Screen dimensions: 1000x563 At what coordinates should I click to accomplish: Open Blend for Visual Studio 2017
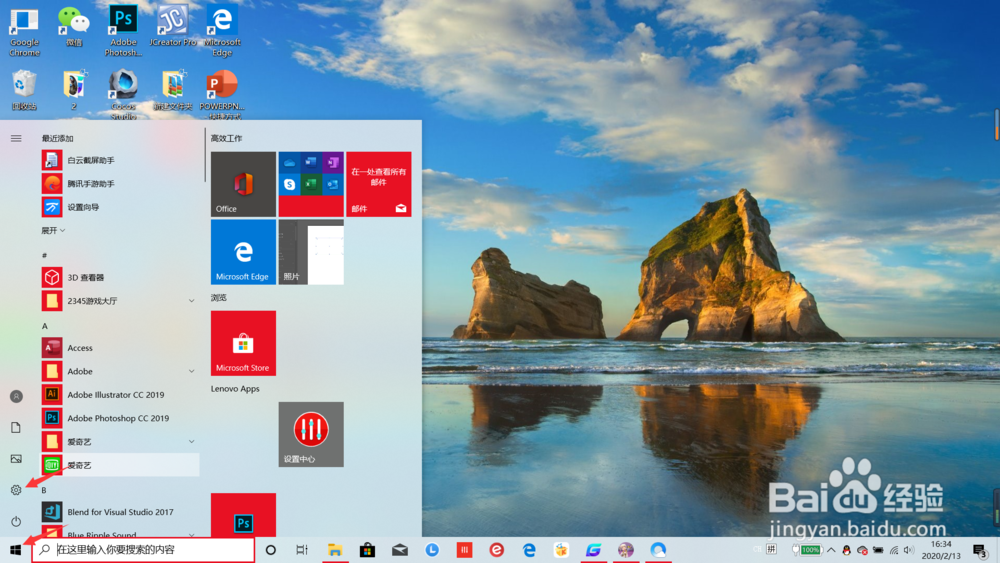tap(120, 512)
